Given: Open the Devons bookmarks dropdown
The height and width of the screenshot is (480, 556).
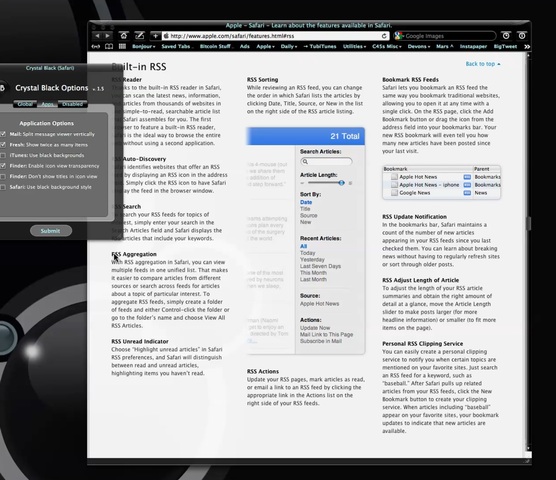Looking at the screenshot, I should tap(419, 46).
